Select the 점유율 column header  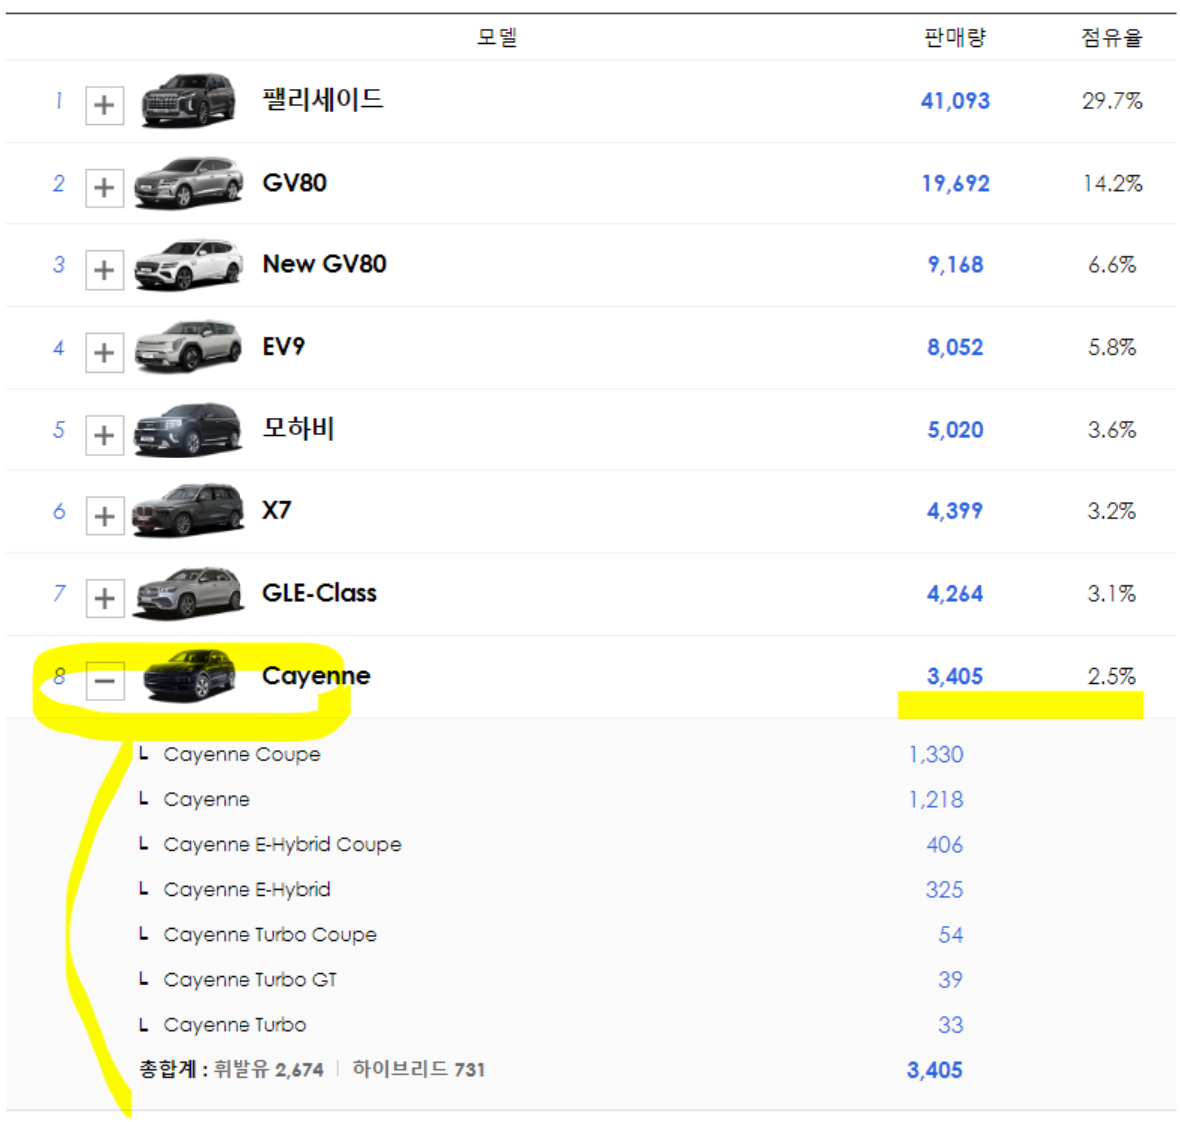[1112, 37]
